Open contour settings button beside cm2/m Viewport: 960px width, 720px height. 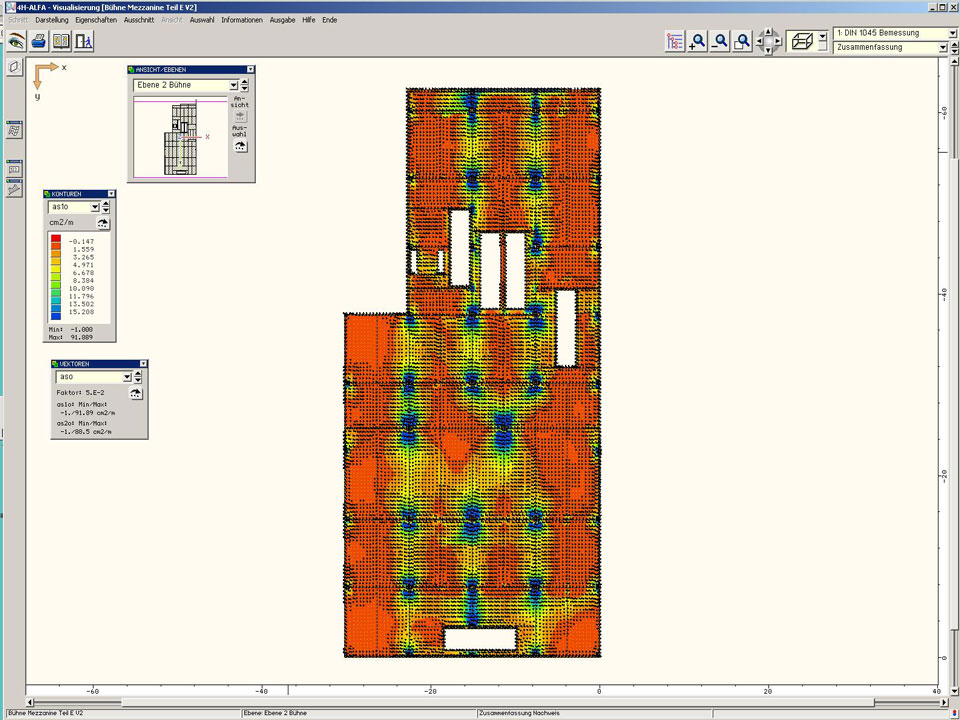pyautogui.click(x=103, y=222)
